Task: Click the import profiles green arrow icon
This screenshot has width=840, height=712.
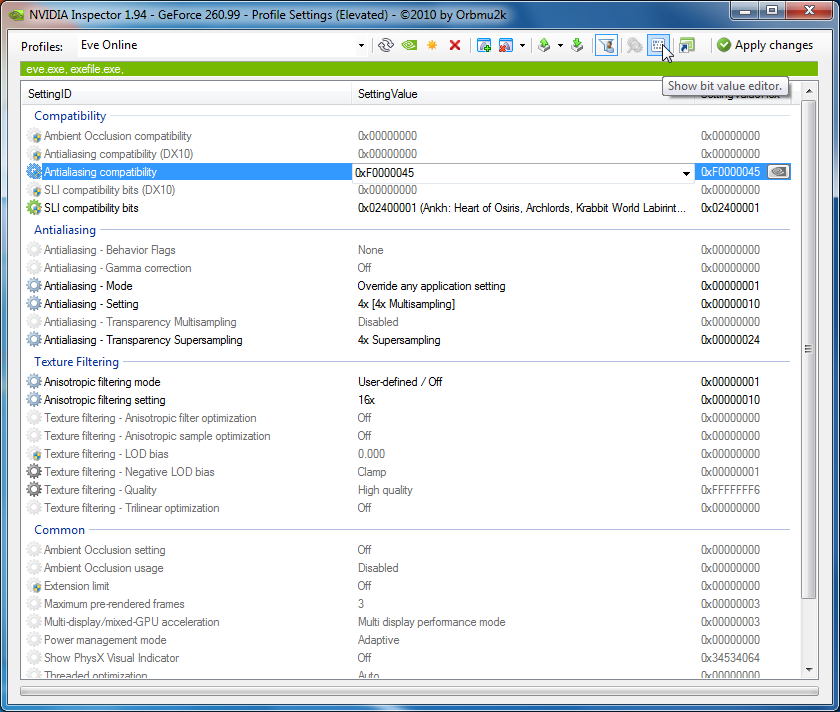Action: click(577, 45)
